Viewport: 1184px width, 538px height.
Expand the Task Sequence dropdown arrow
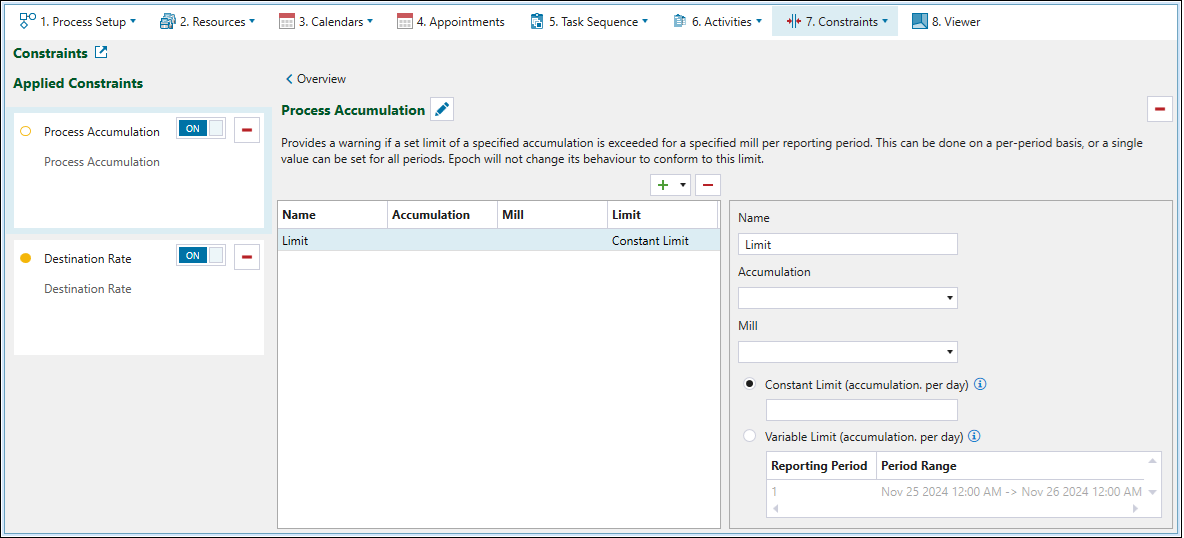coord(646,22)
